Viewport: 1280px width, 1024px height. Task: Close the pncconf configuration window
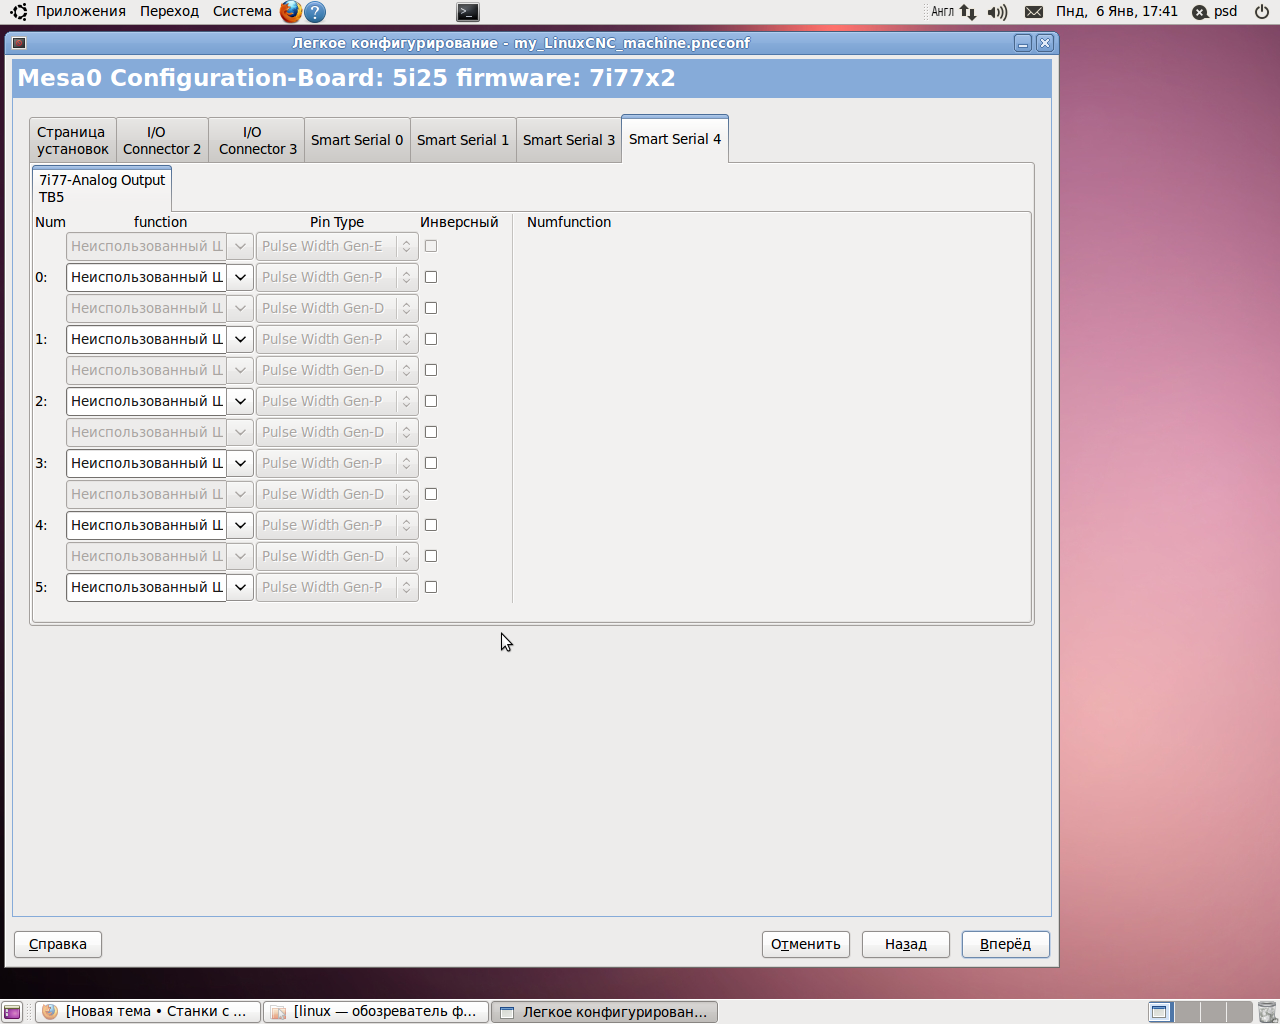tap(1045, 43)
